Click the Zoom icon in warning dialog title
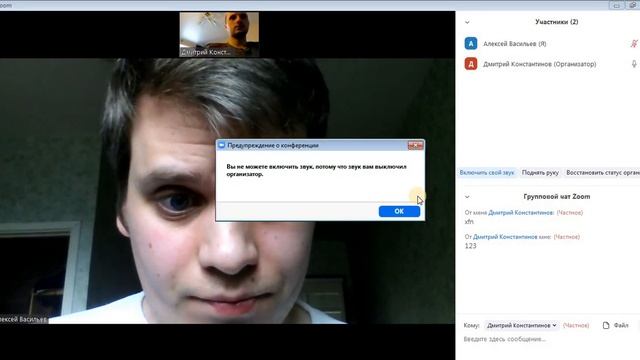This screenshot has width=640, height=360. (x=222, y=145)
